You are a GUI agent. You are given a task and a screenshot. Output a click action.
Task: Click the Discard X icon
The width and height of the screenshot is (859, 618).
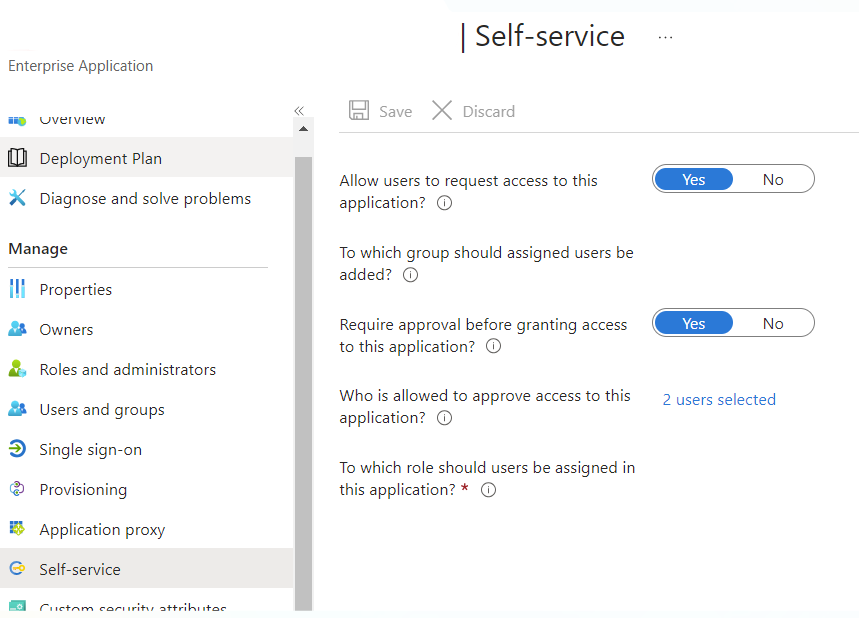point(442,110)
